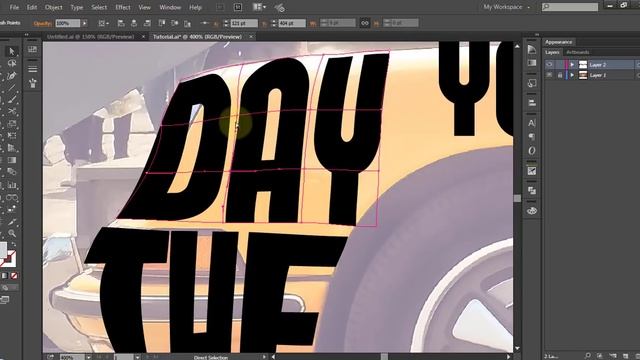Select the Line Segment tool
This screenshot has width=640, height=360.
tap(12, 87)
